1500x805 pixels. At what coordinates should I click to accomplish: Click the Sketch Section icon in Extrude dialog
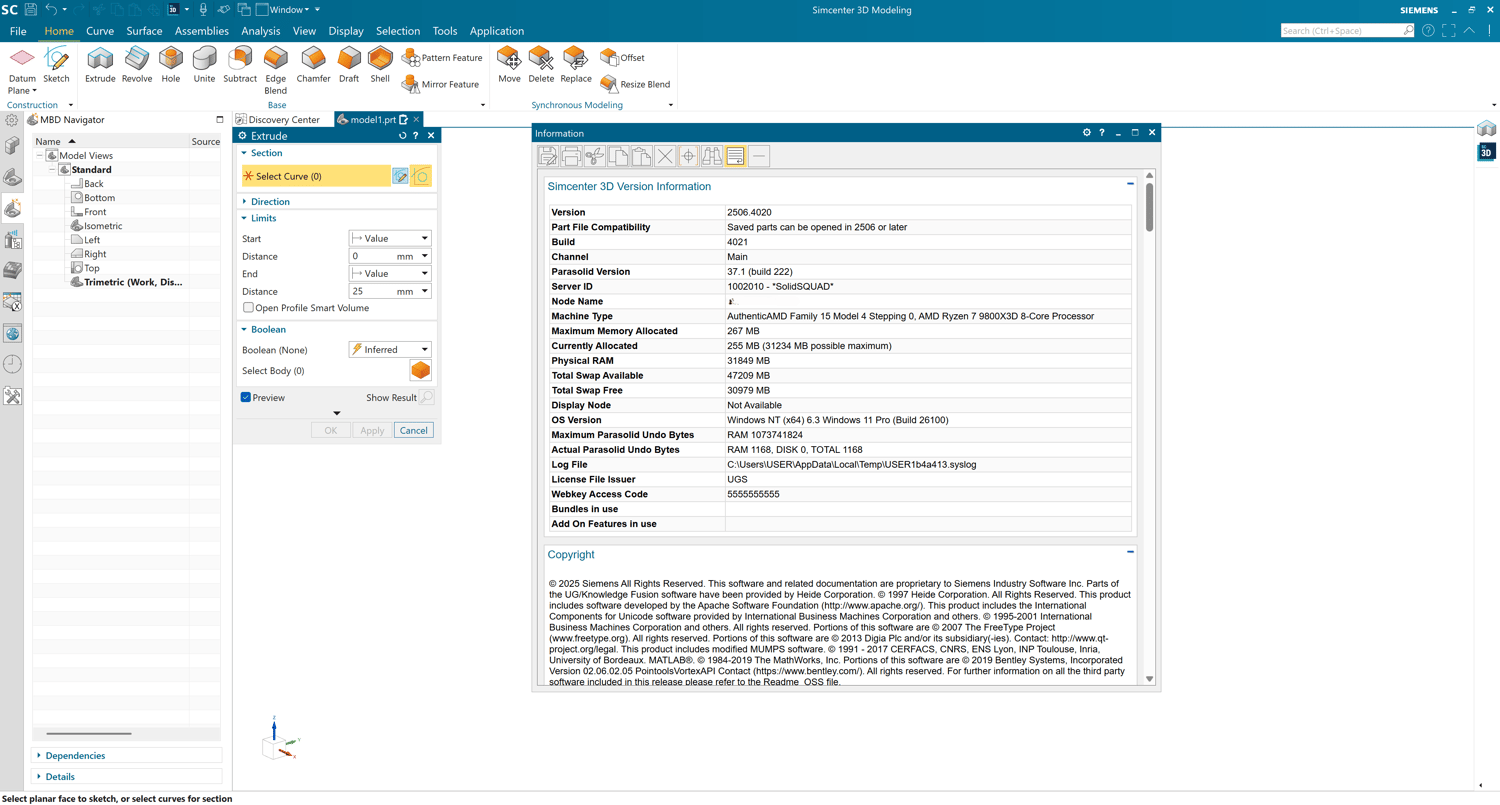click(x=400, y=176)
